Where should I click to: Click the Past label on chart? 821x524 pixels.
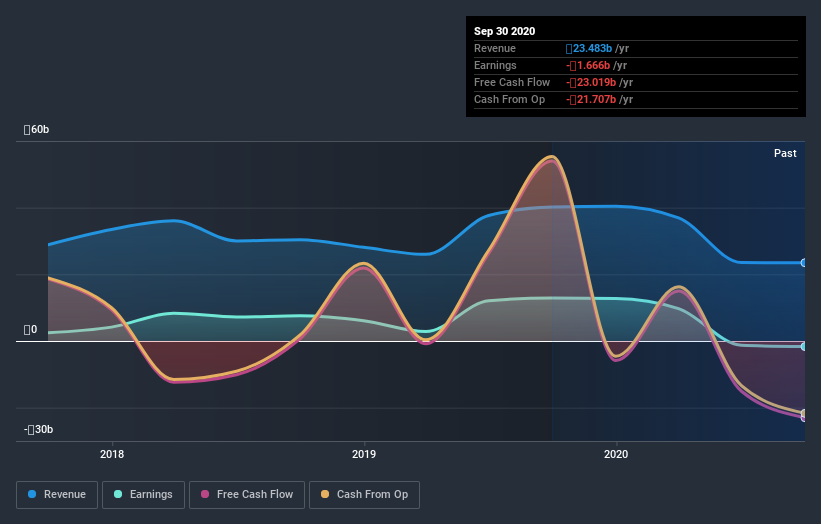[x=785, y=153]
